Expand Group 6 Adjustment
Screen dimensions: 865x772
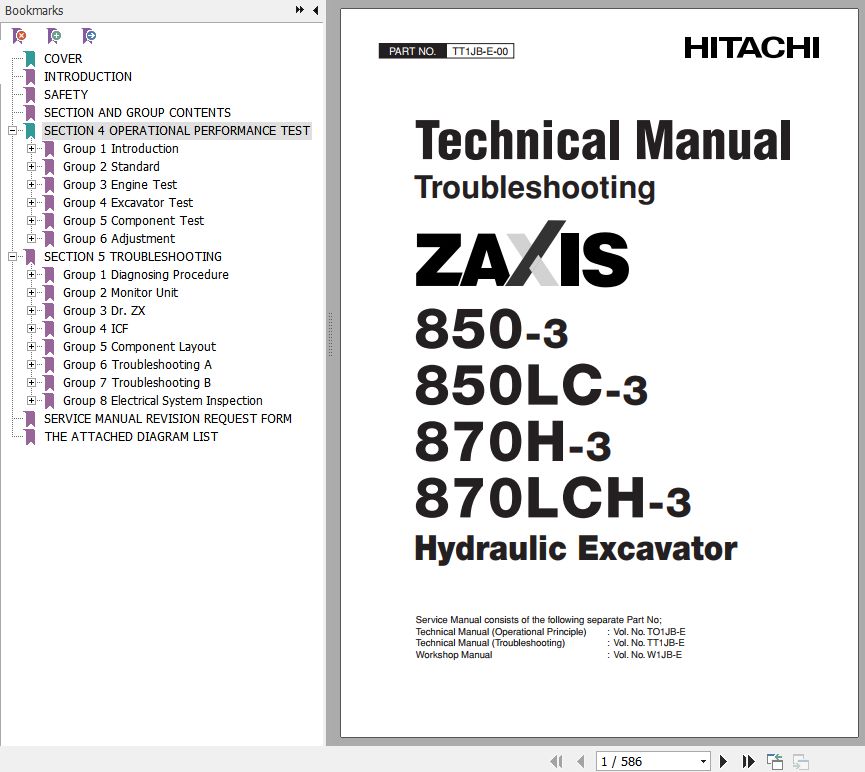(31, 239)
